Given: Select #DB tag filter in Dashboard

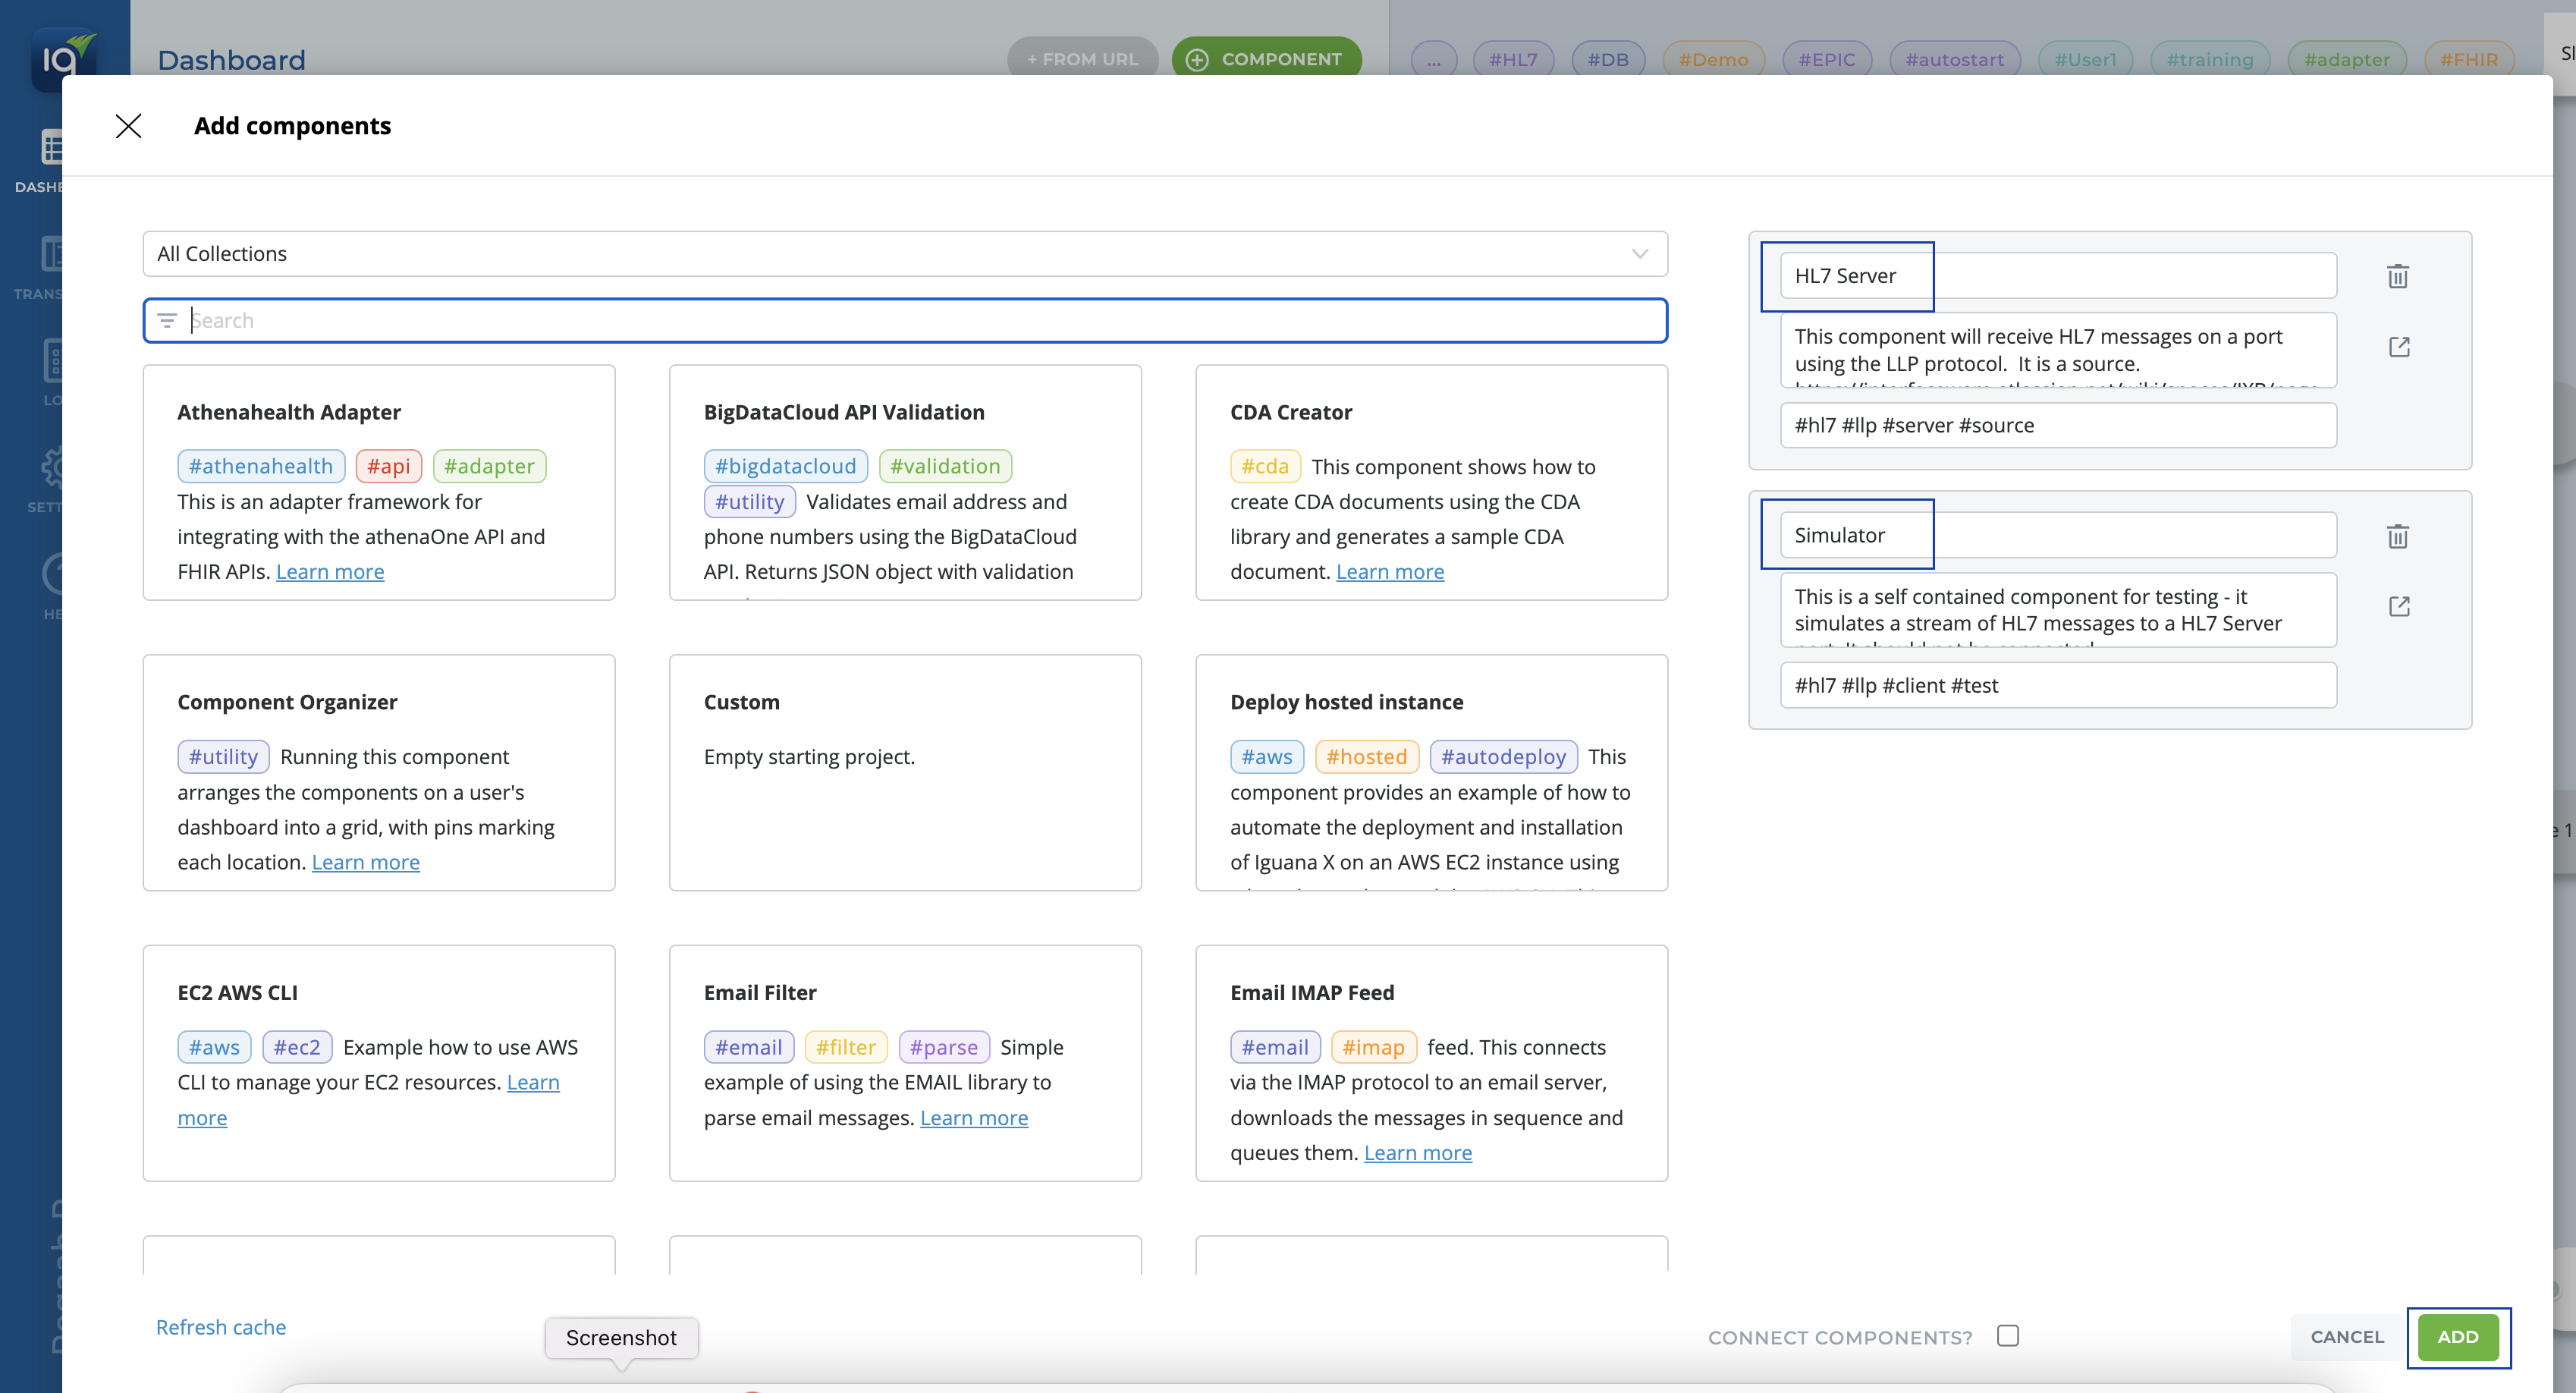Looking at the screenshot, I should point(1608,59).
